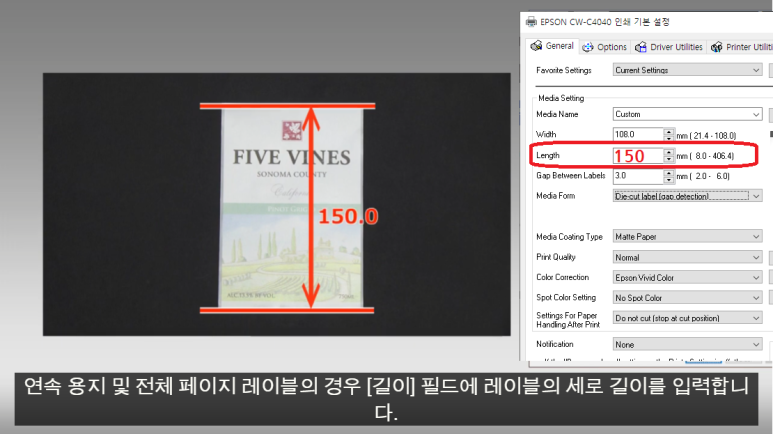
Task: Decrease Length with the down arrow
Action: [x=668, y=159]
